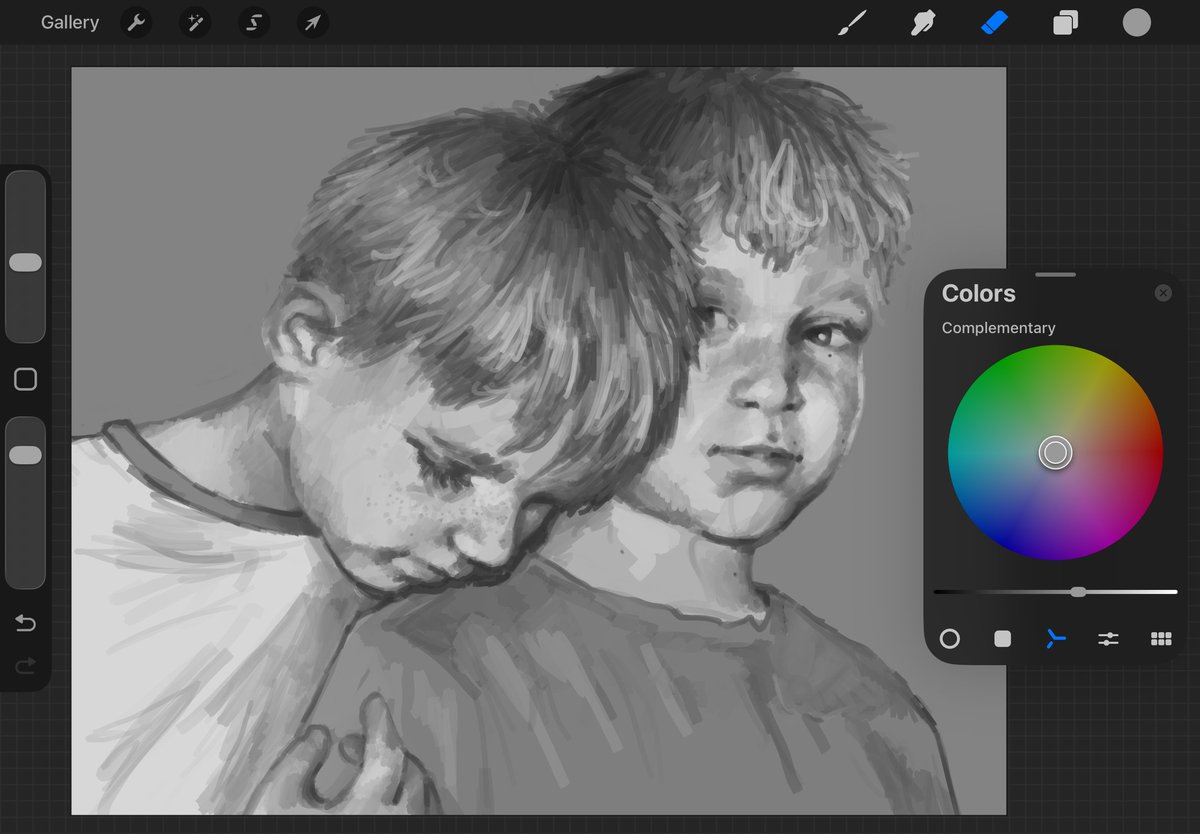Open the Complementary harmony mode dropdown

coord(998,328)
